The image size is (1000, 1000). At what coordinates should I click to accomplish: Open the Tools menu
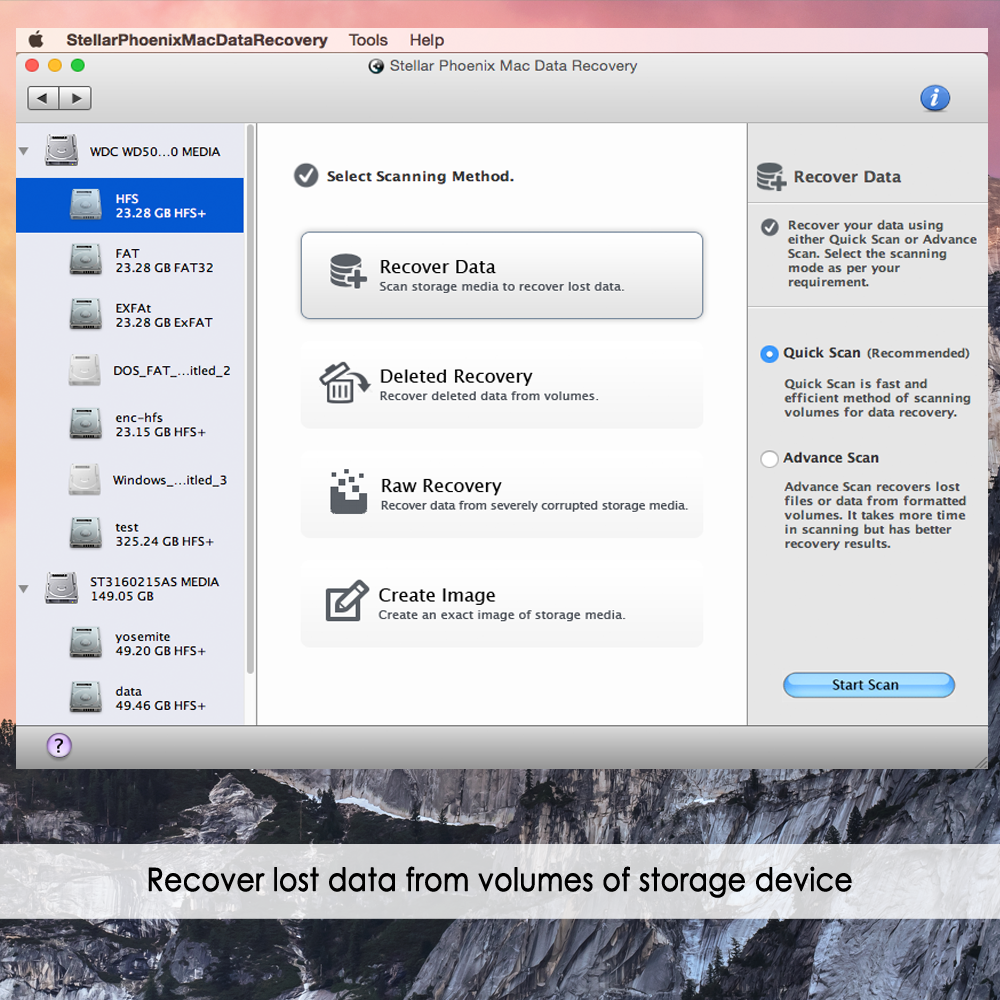[x=368, y=40]
